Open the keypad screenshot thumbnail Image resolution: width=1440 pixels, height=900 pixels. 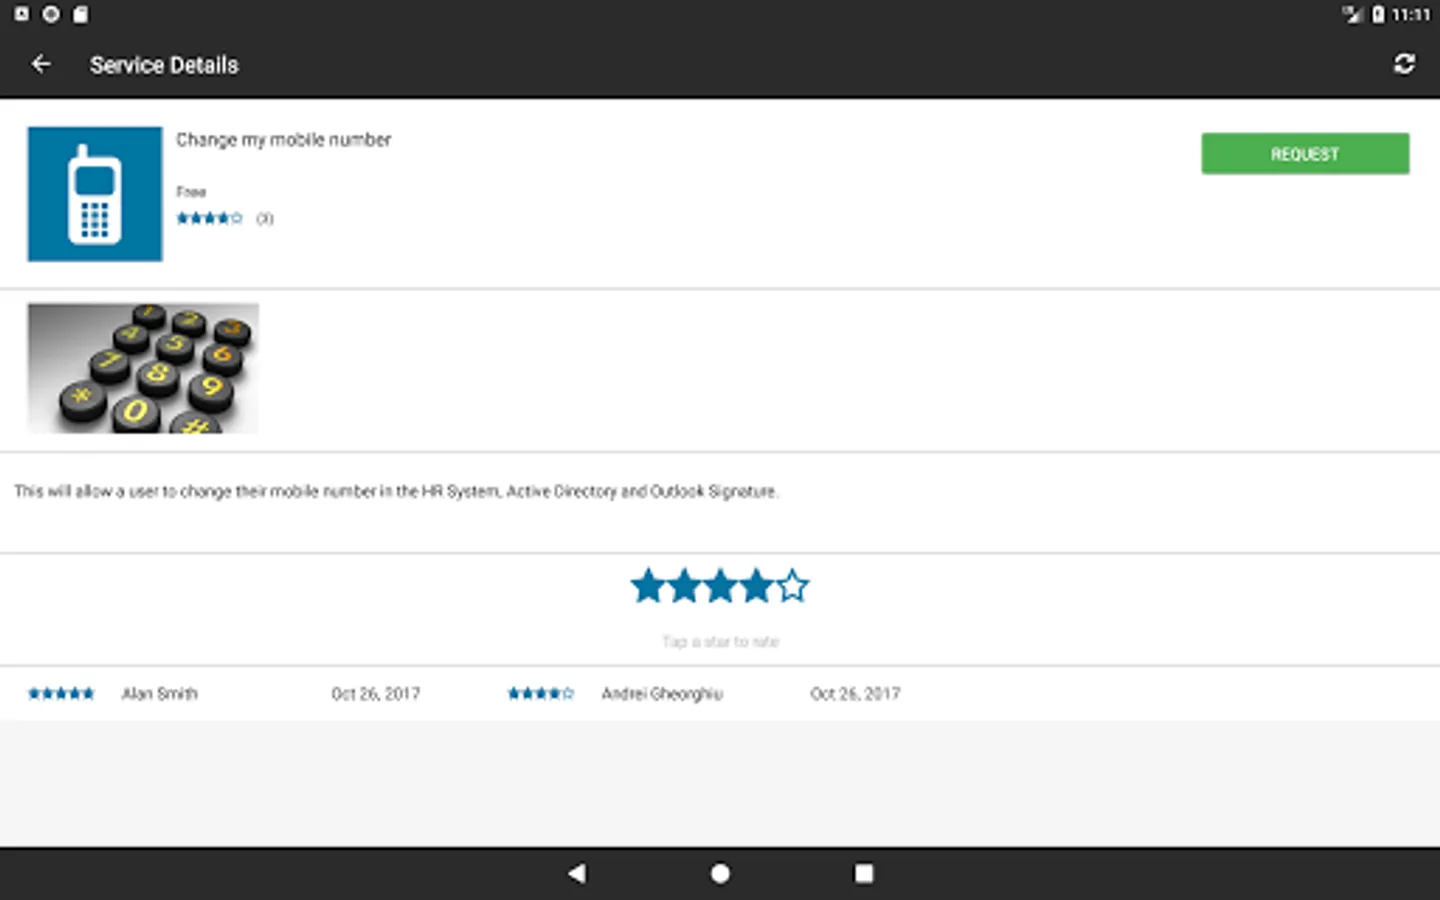pyautogui.click(x=143, y=368)
